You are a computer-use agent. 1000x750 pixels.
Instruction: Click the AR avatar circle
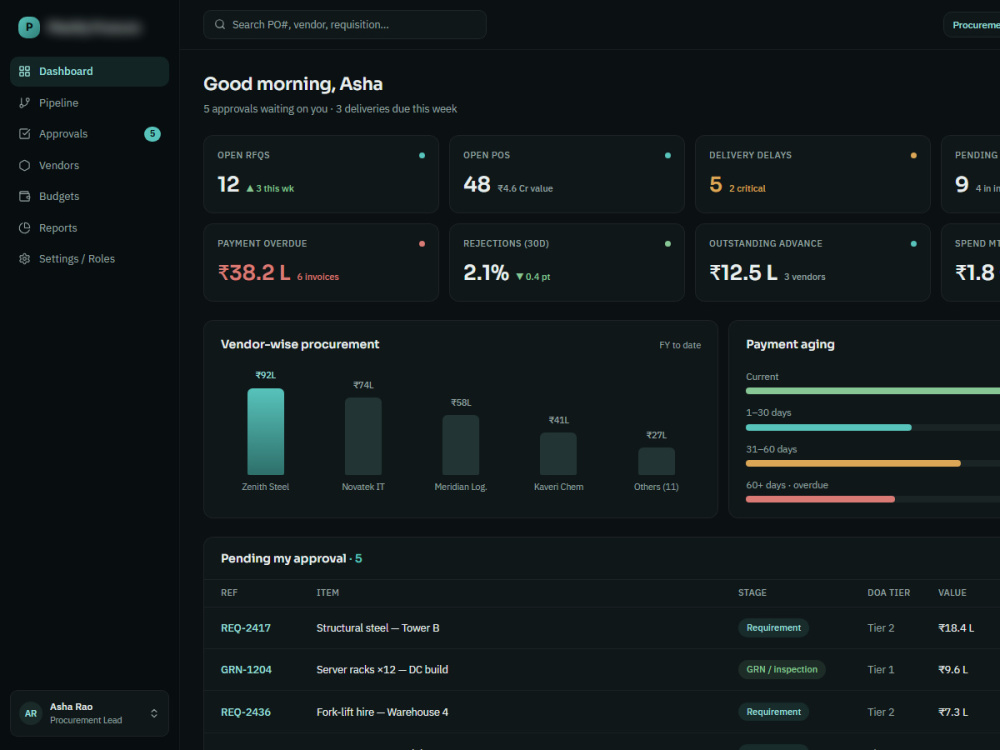point(31,714)
